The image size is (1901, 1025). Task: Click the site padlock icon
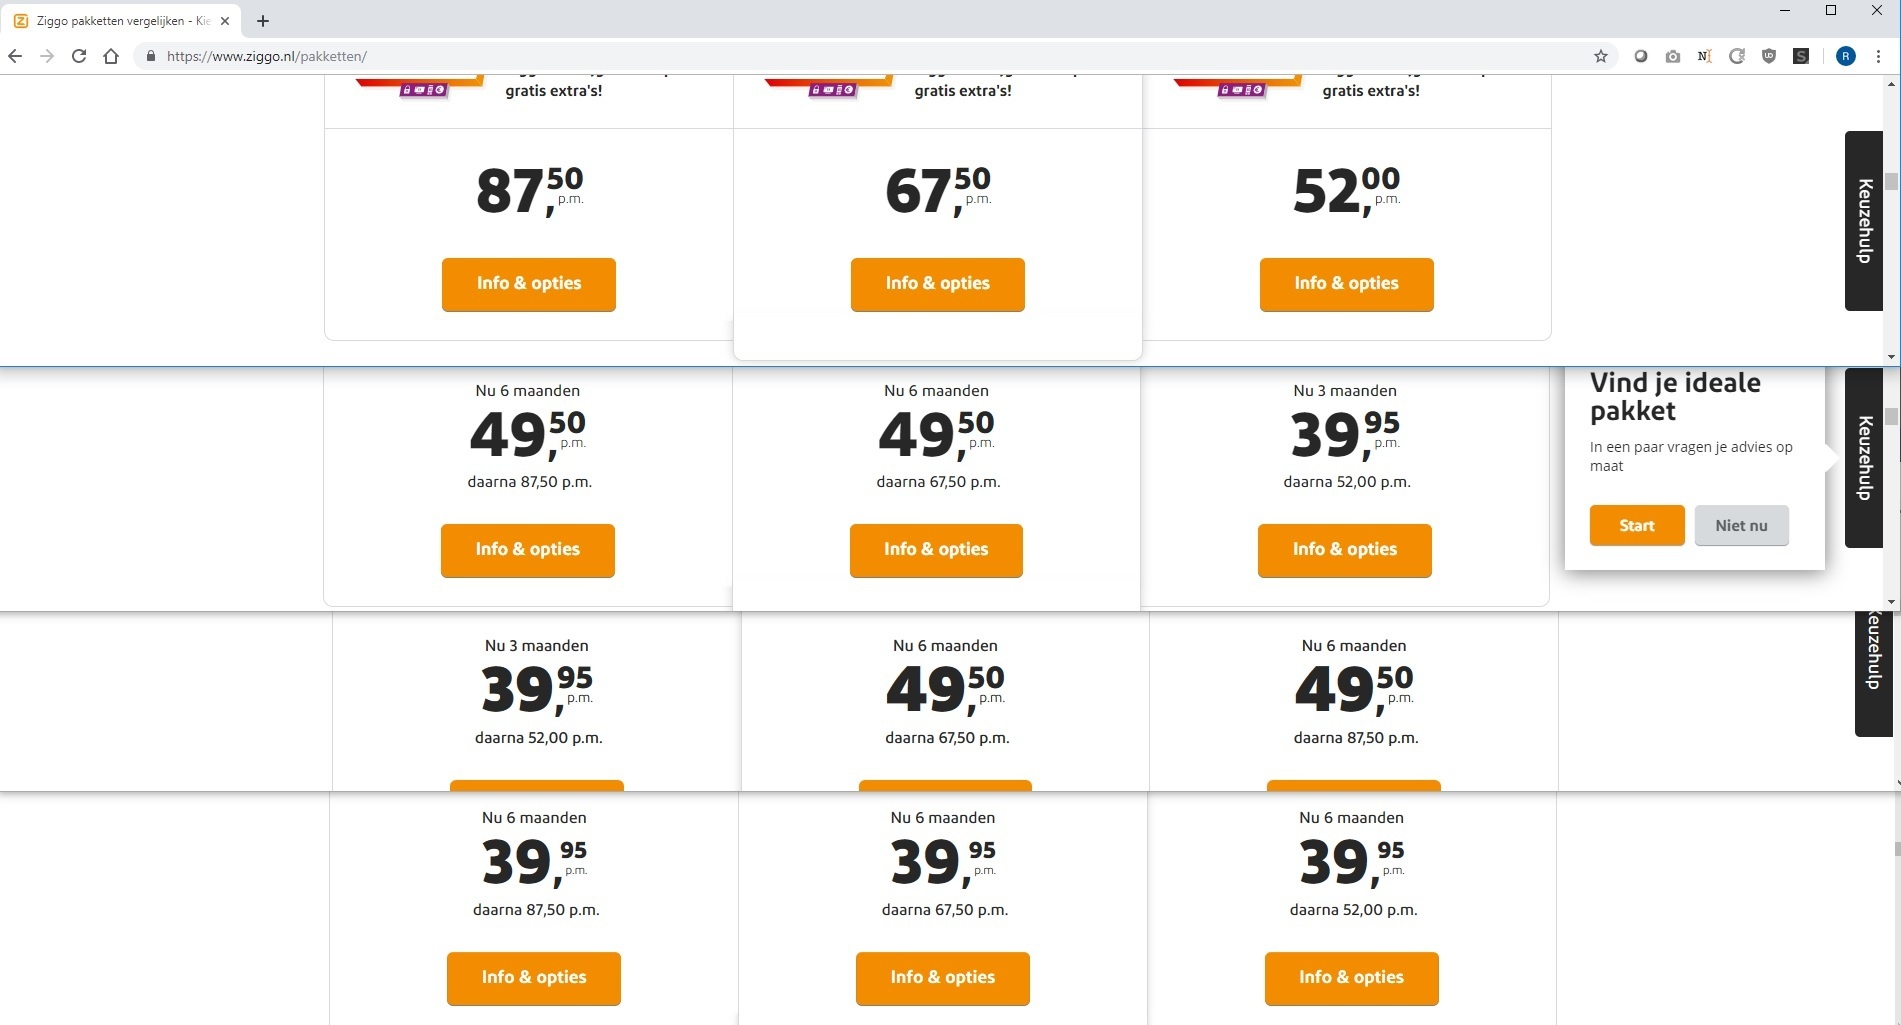tap(151, 56)
